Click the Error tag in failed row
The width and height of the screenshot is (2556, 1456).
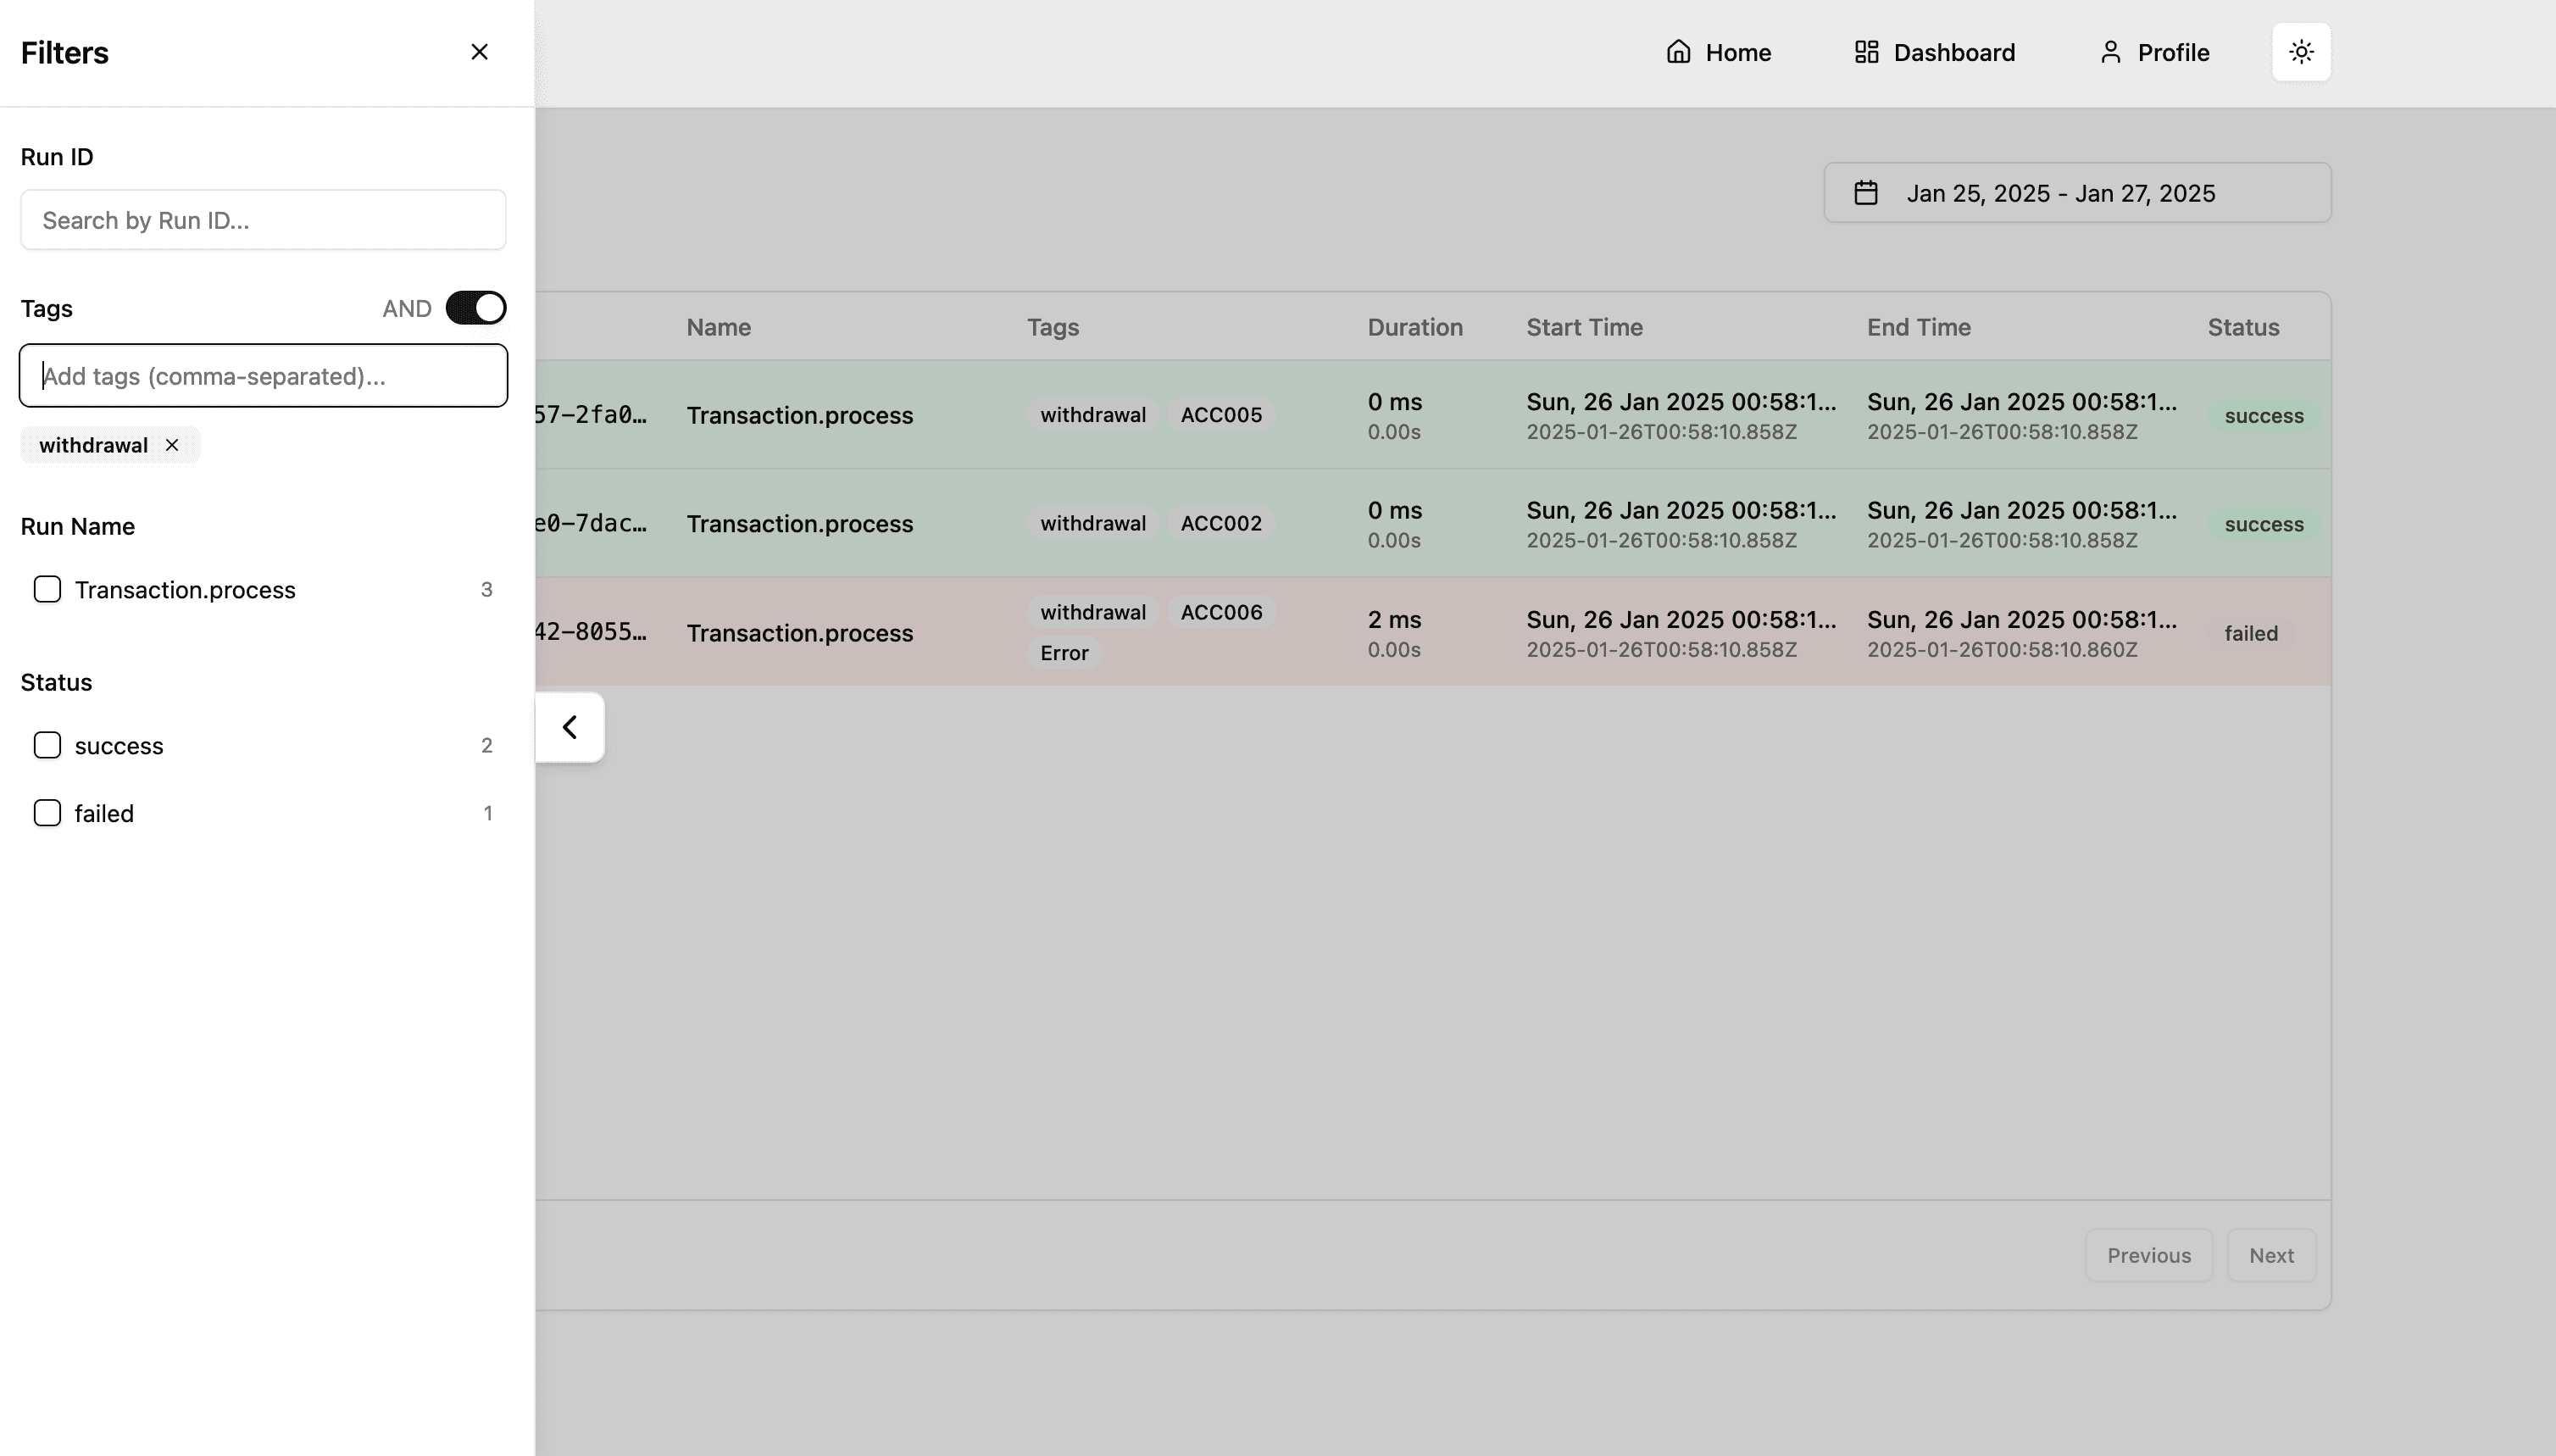[x=1064, y=653]
